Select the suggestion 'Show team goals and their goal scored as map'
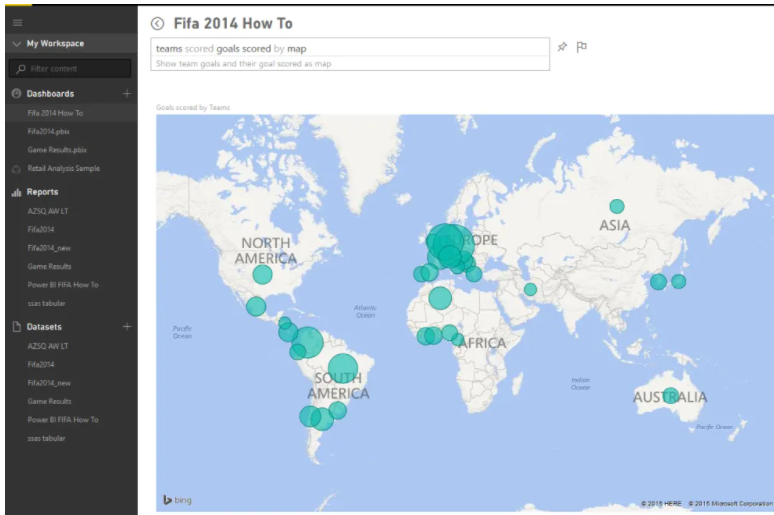This screenshot has height=515, width=774. (x=243, y=64)
